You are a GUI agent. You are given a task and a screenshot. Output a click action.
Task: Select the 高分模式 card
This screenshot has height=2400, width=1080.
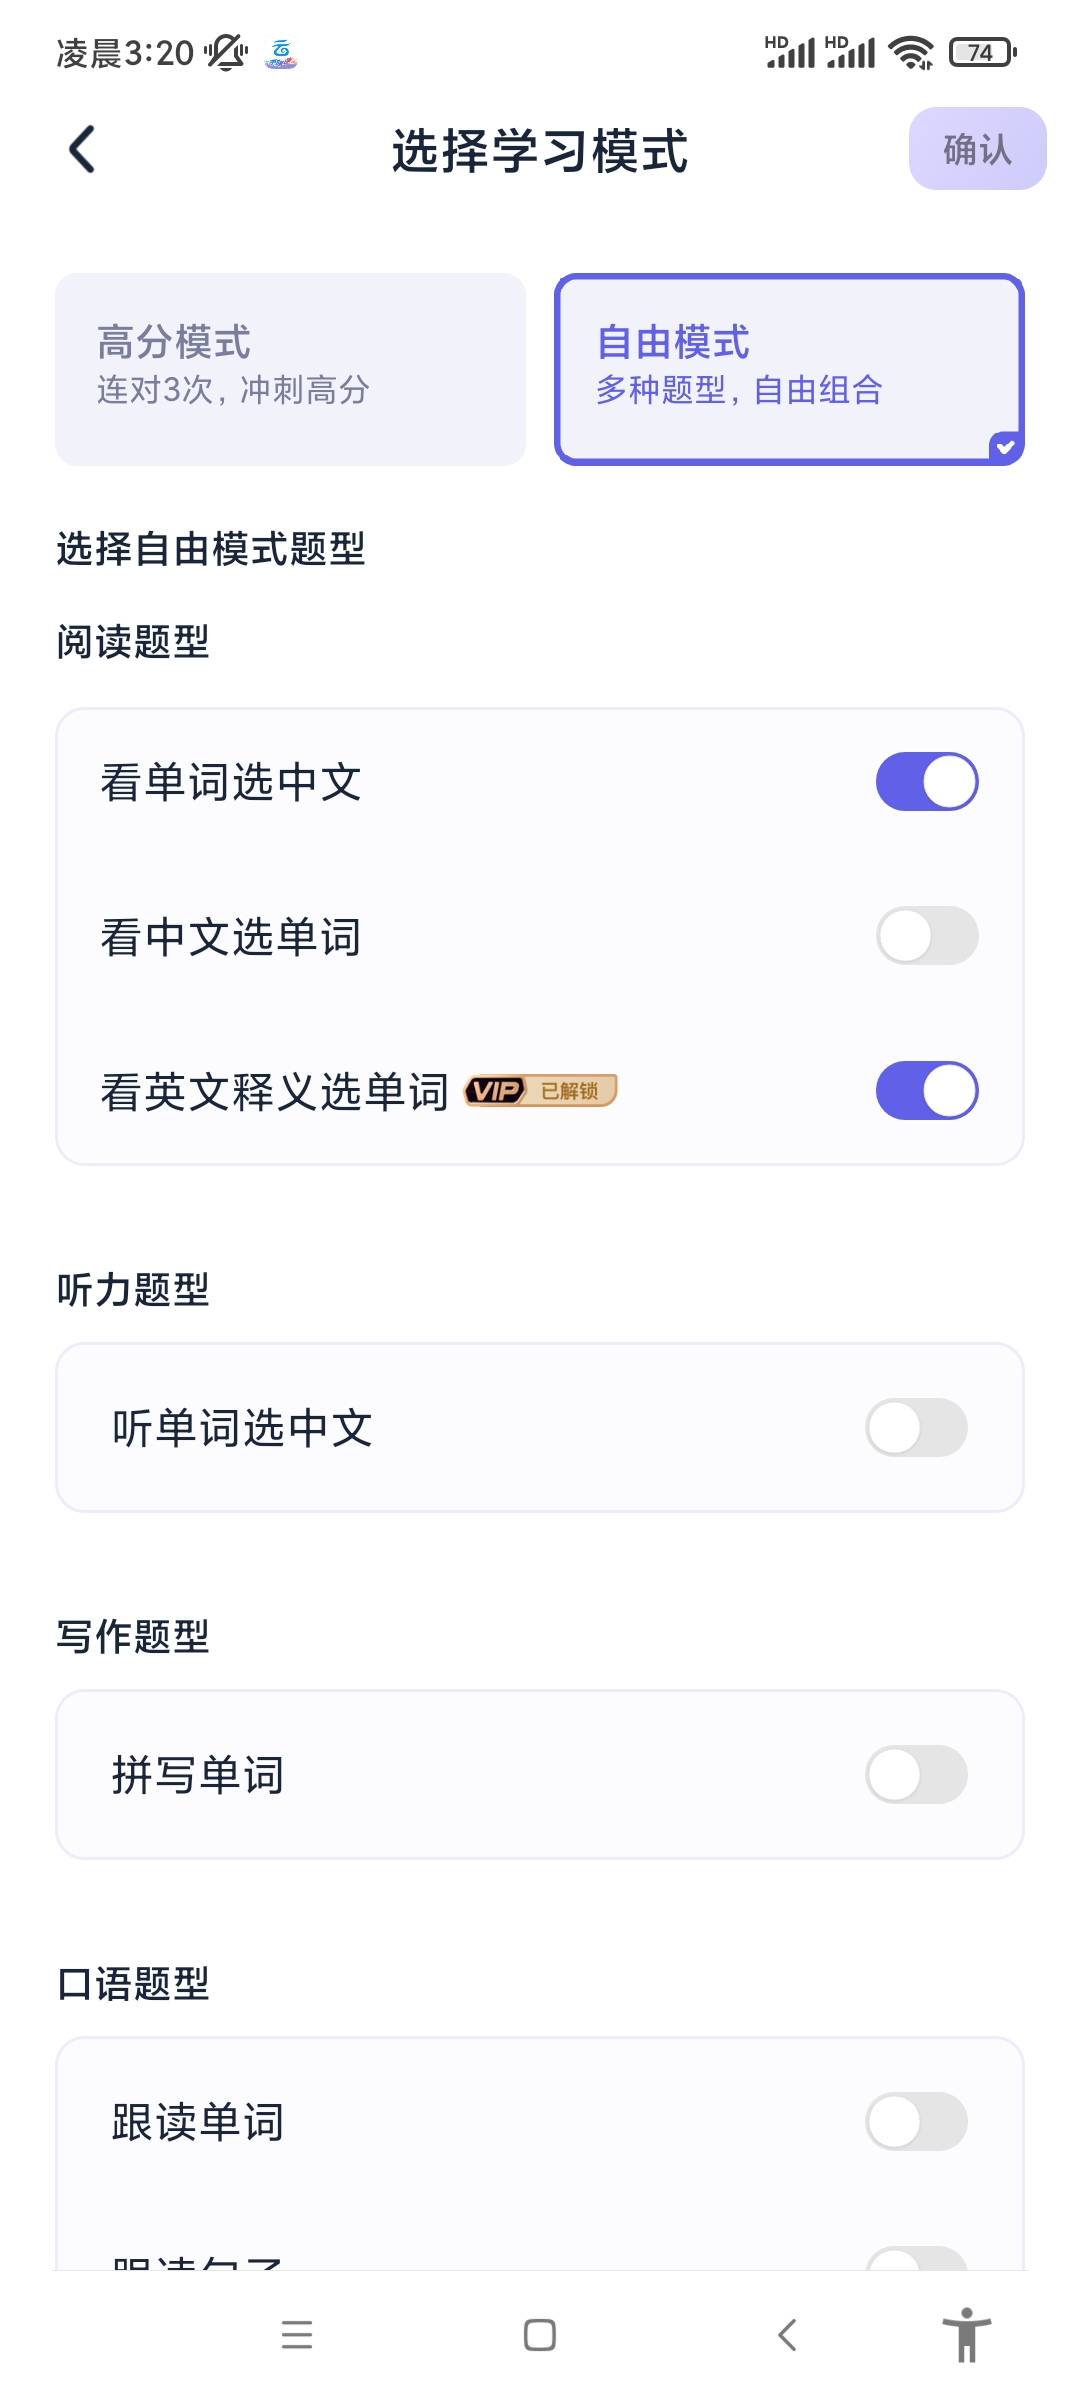[x=290, y=369]
